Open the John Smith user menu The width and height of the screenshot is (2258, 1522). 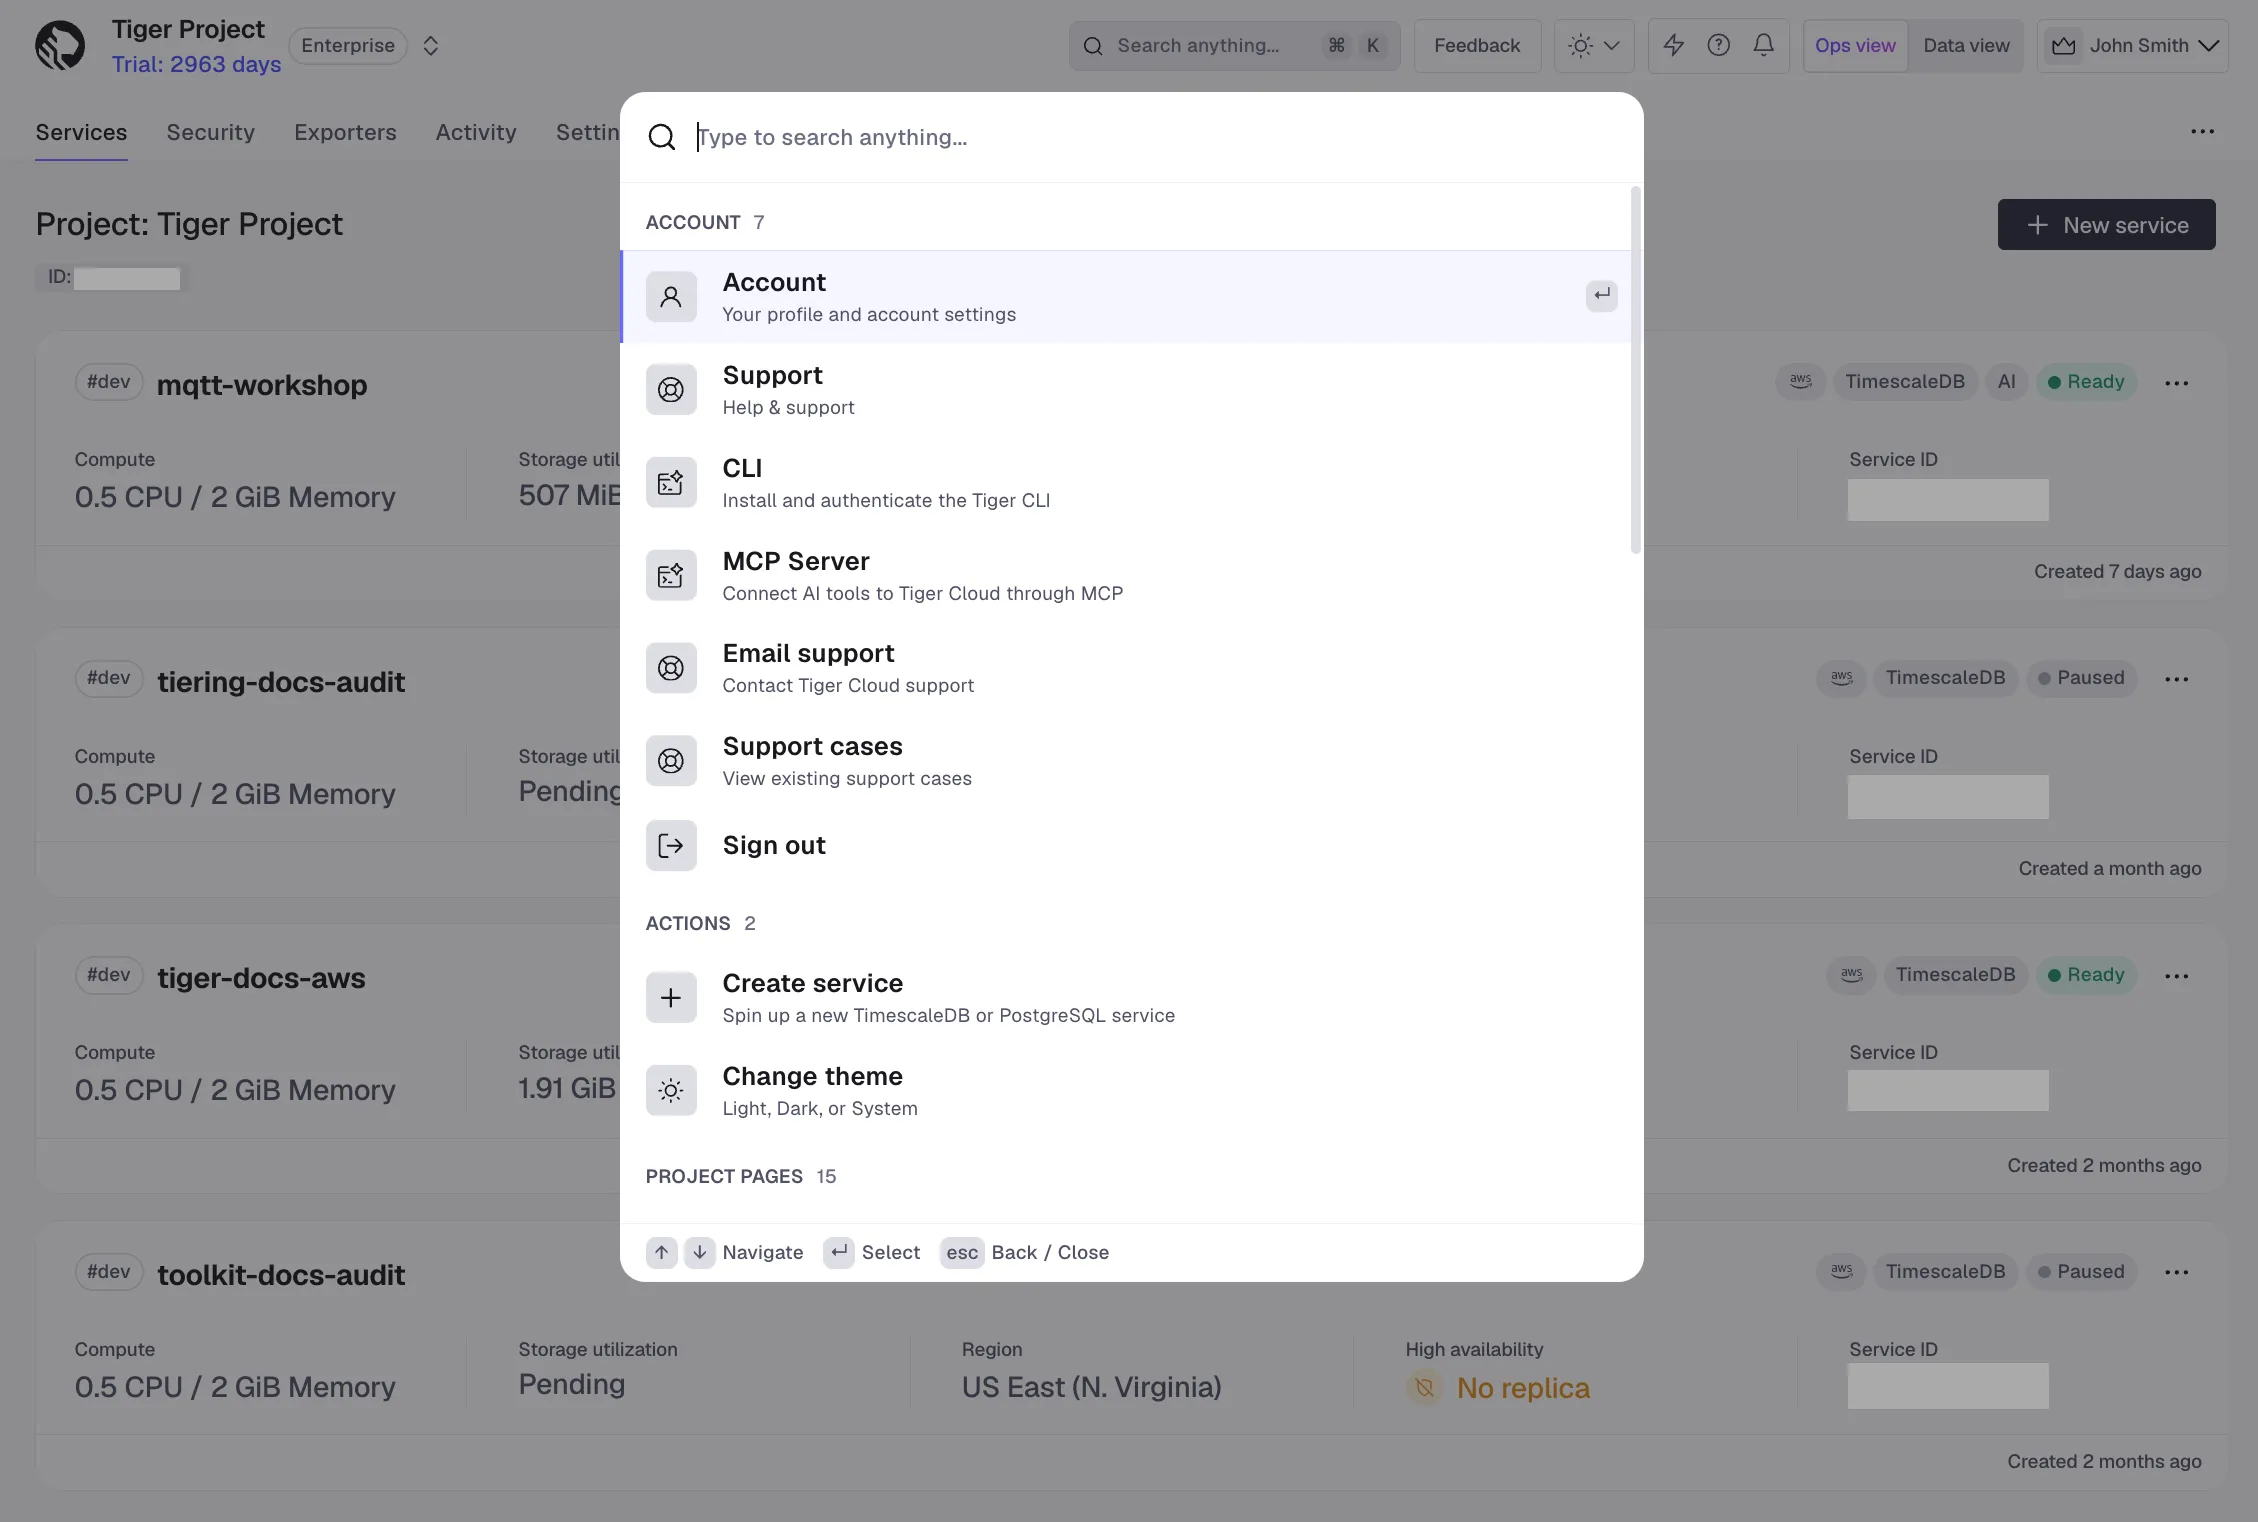[x=2133, y=46]
